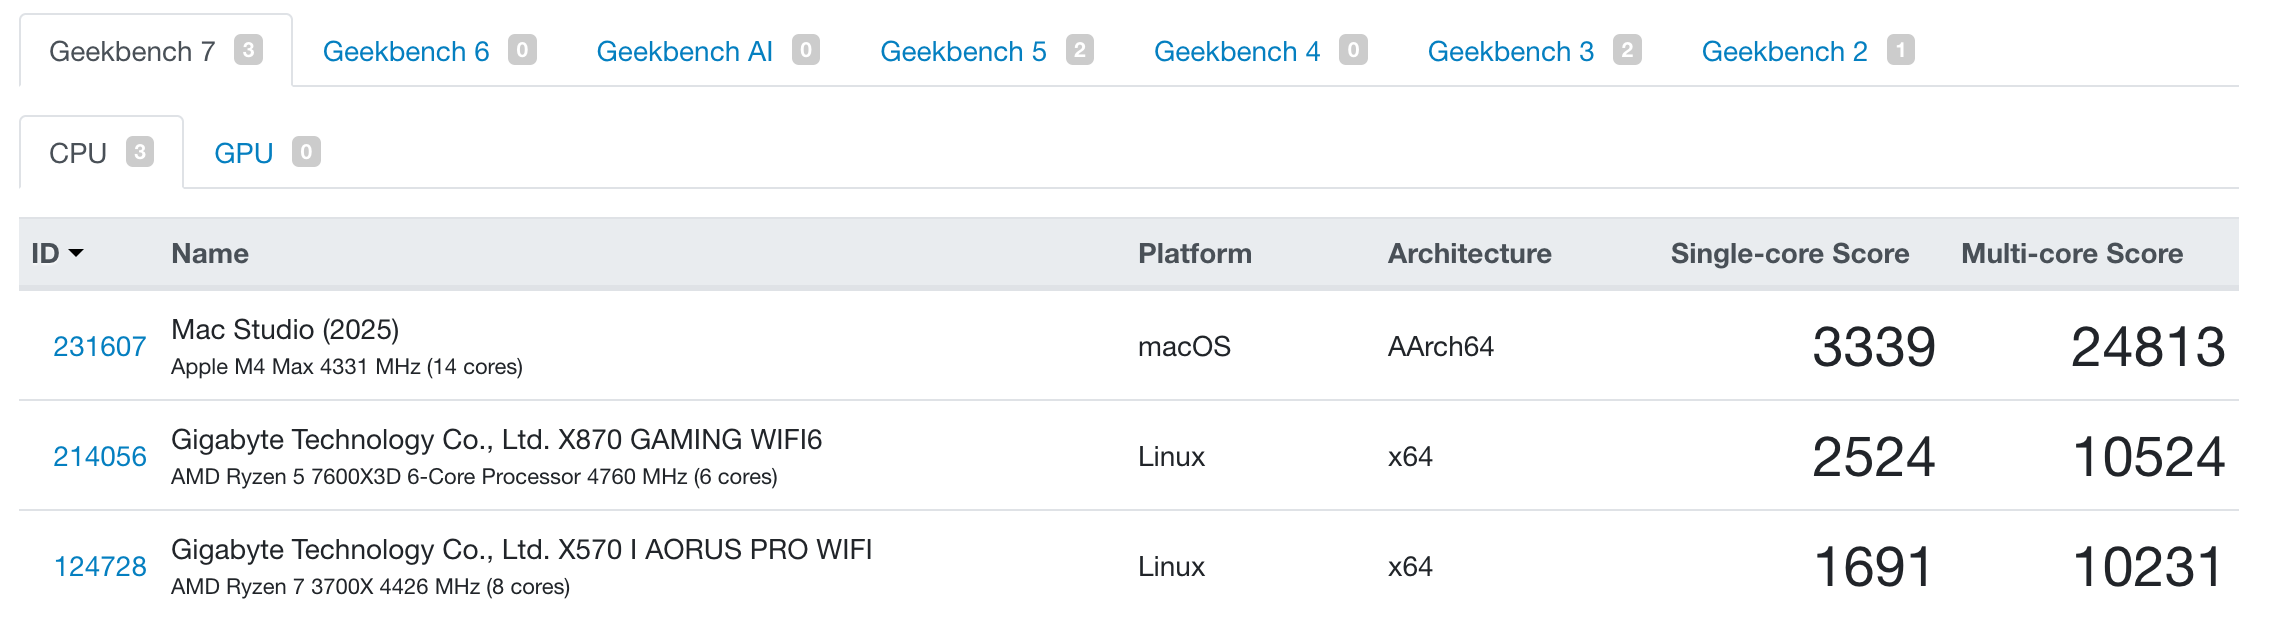The height and width of the screenshot is (634, 2274).
Task: Switch to the Geekbench 6 tab
Action: [x=429, y=51]
